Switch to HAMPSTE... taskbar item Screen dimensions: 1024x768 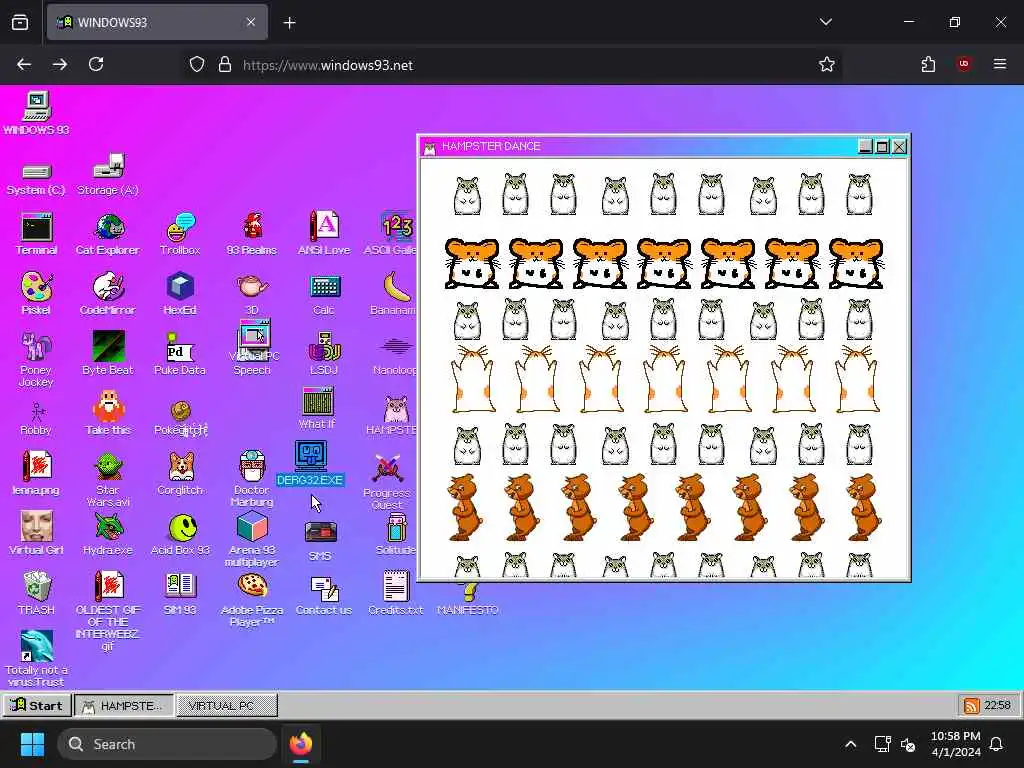[124, 705]
